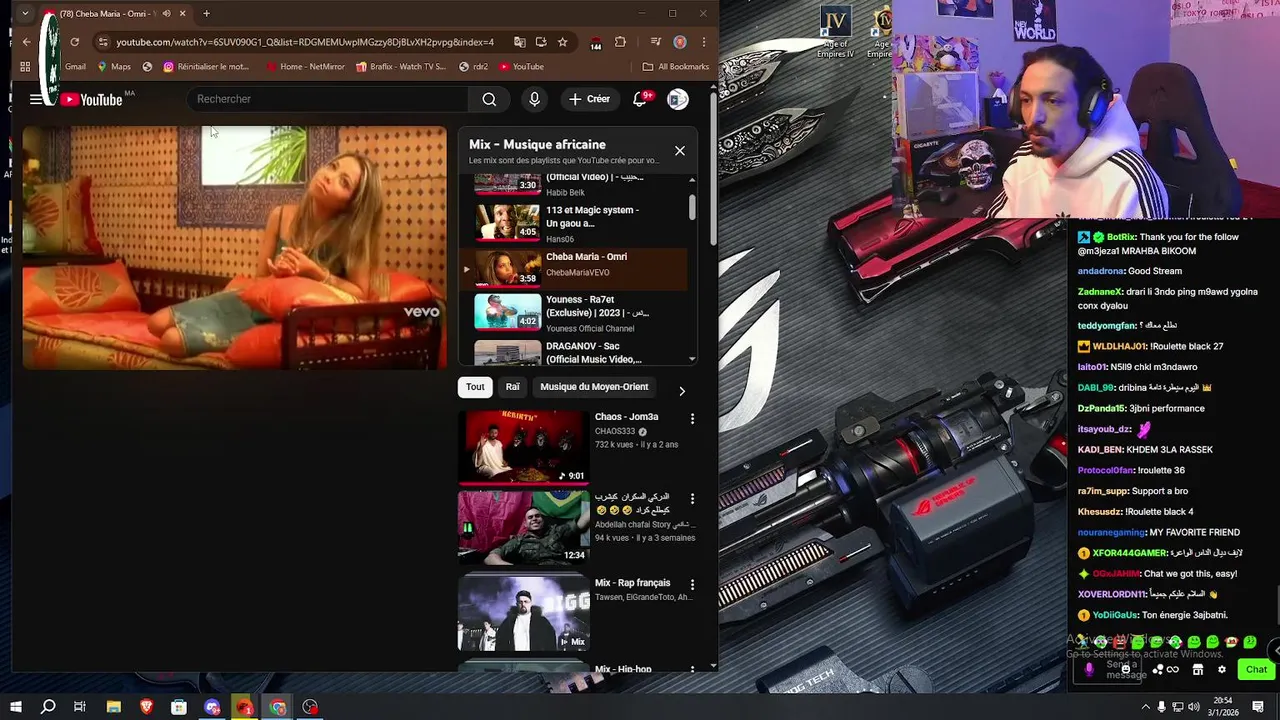Image resolution: width=1280 pixels, height=720 pixels.
Task: Open volume control in system tray
Action: (1194, 707)
